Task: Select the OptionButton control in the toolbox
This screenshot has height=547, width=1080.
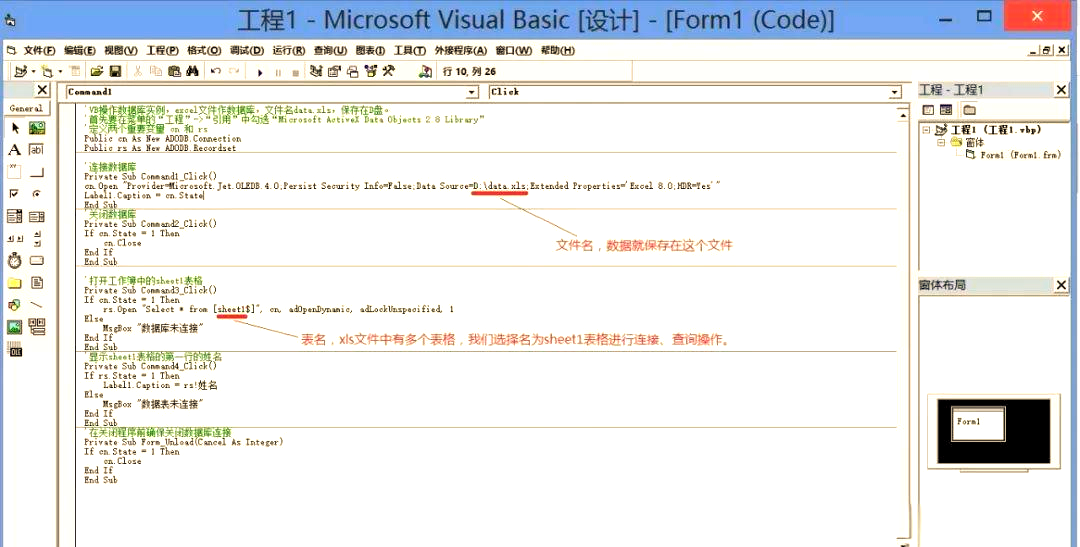Action: tap(37, 194)
